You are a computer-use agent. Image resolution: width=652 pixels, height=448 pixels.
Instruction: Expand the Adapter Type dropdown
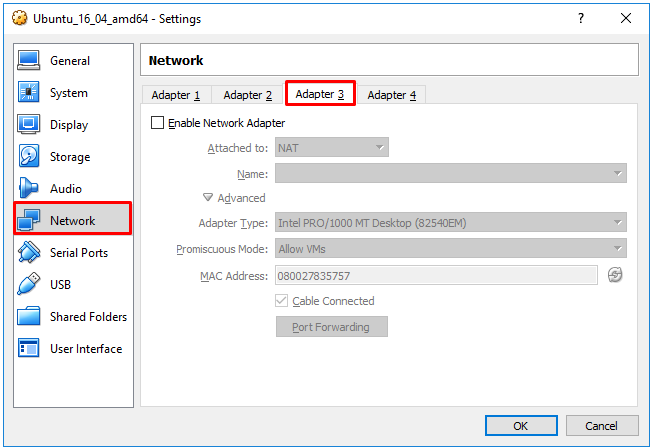coord(450,223)
